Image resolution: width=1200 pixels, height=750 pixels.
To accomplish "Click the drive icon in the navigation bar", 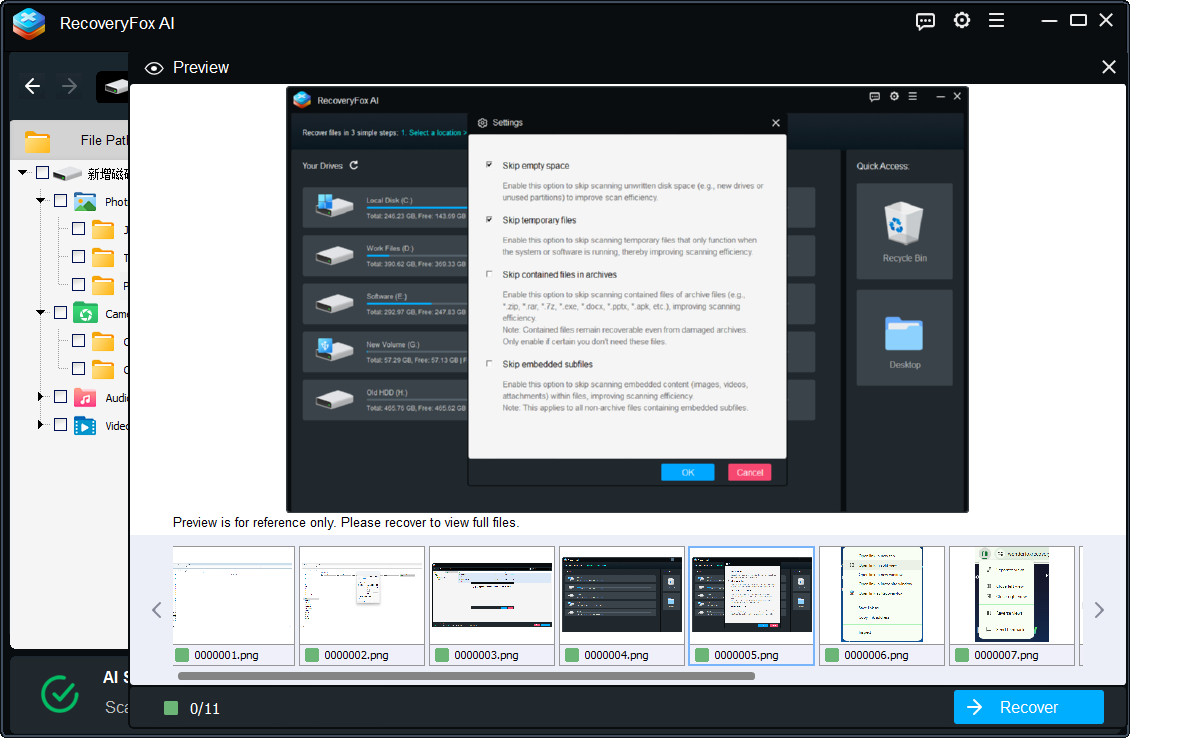I will coord(115,87).
